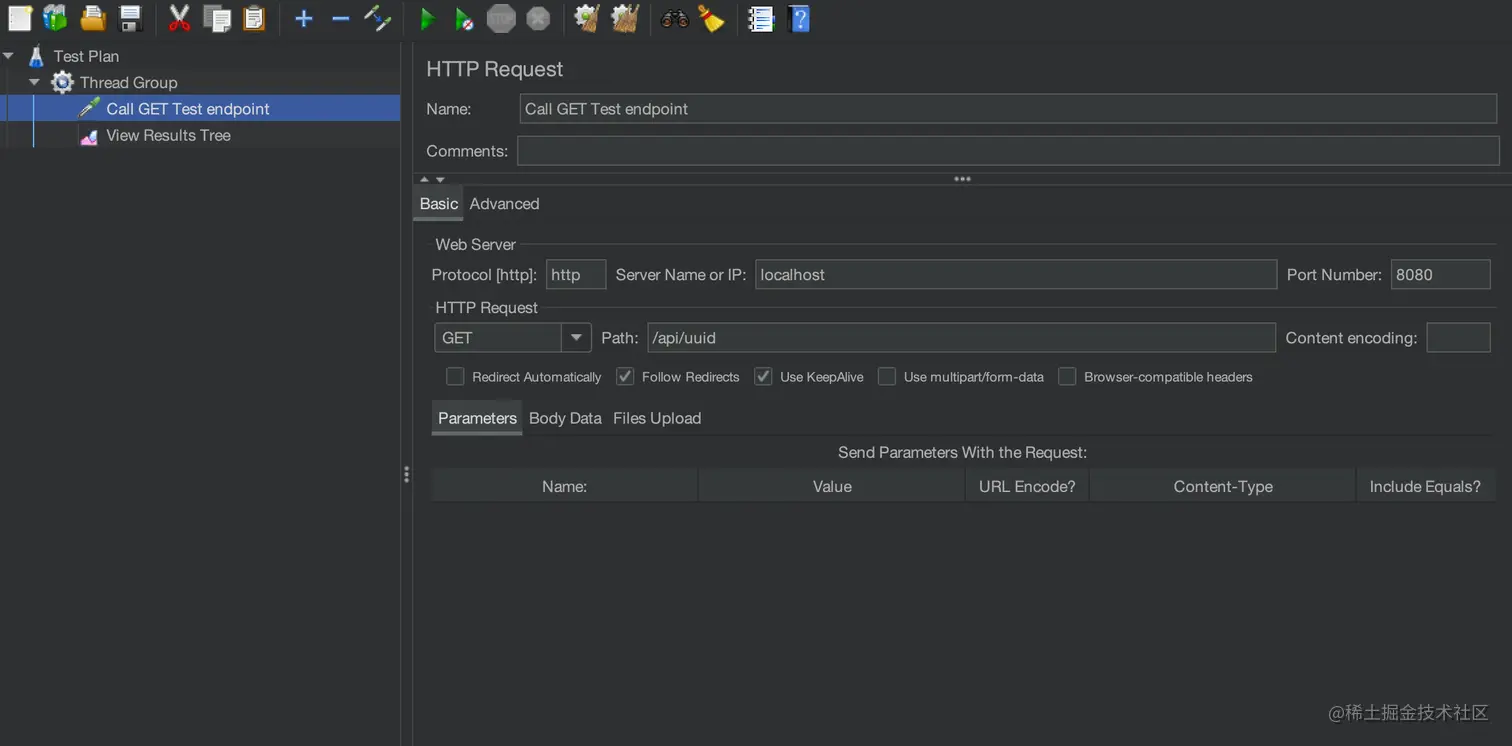Click the Function Helper dialog icon

pyautogui.click(x=761, y=18)
